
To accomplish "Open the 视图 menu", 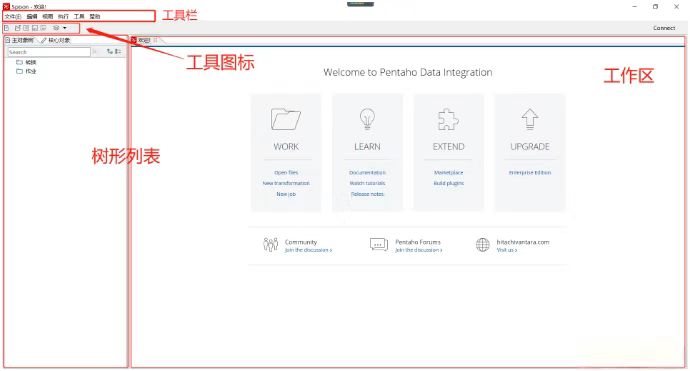I will click(48, 16).
